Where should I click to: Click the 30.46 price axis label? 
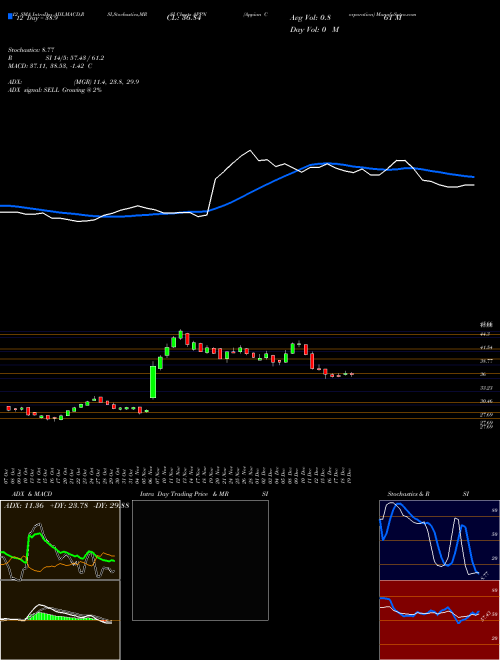click(x=486, y=402)
